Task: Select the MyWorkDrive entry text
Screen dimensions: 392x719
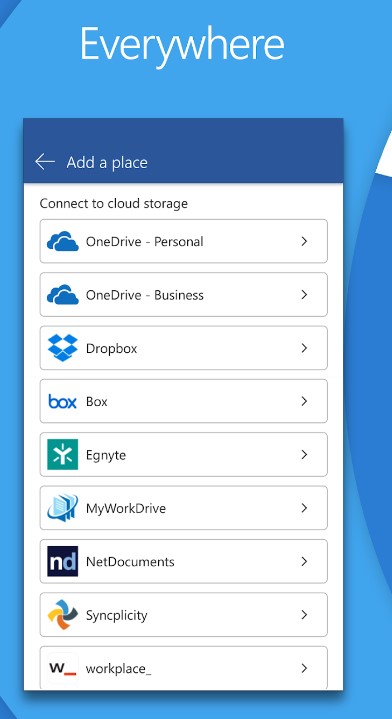Action: pyautogui.click(x=126, y=508)
